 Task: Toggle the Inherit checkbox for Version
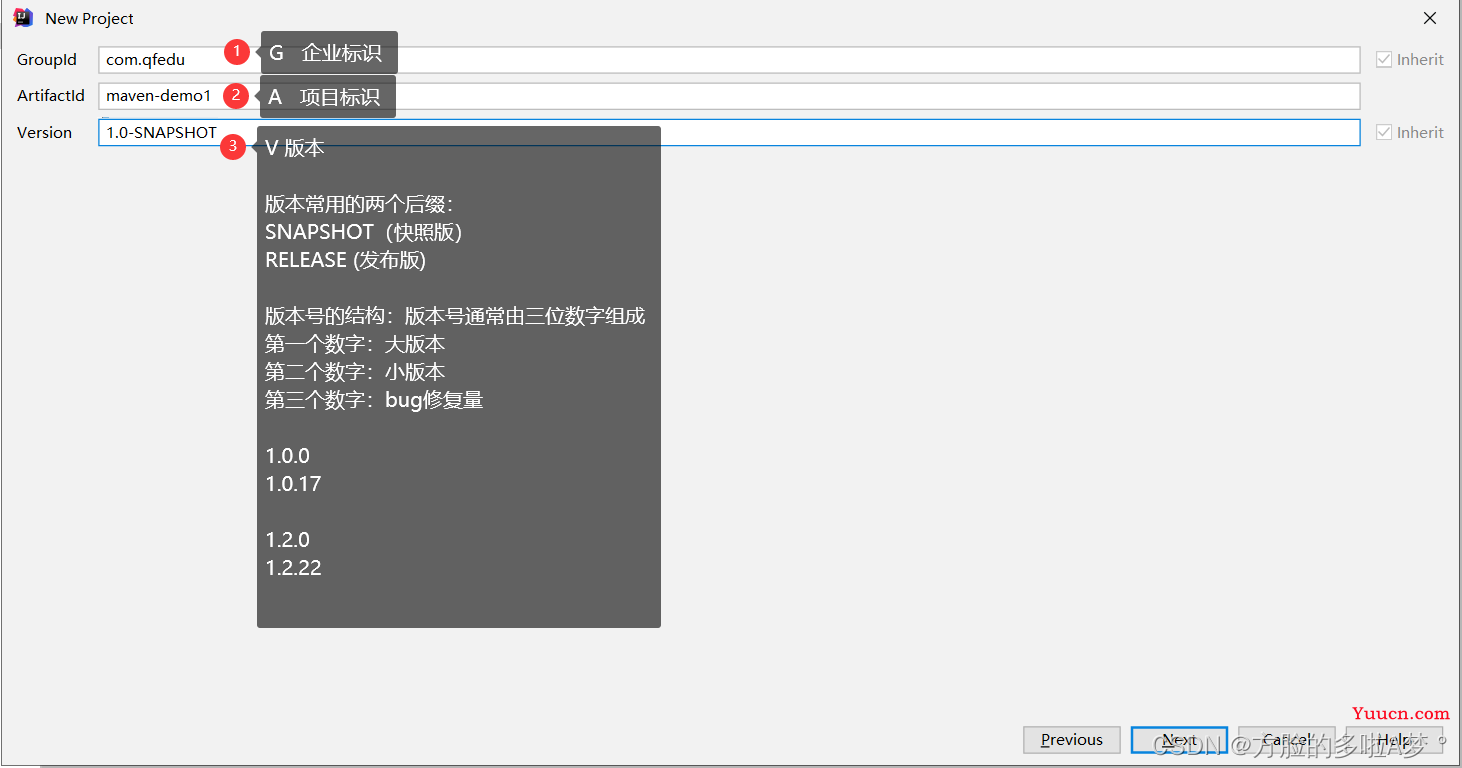1384,132
